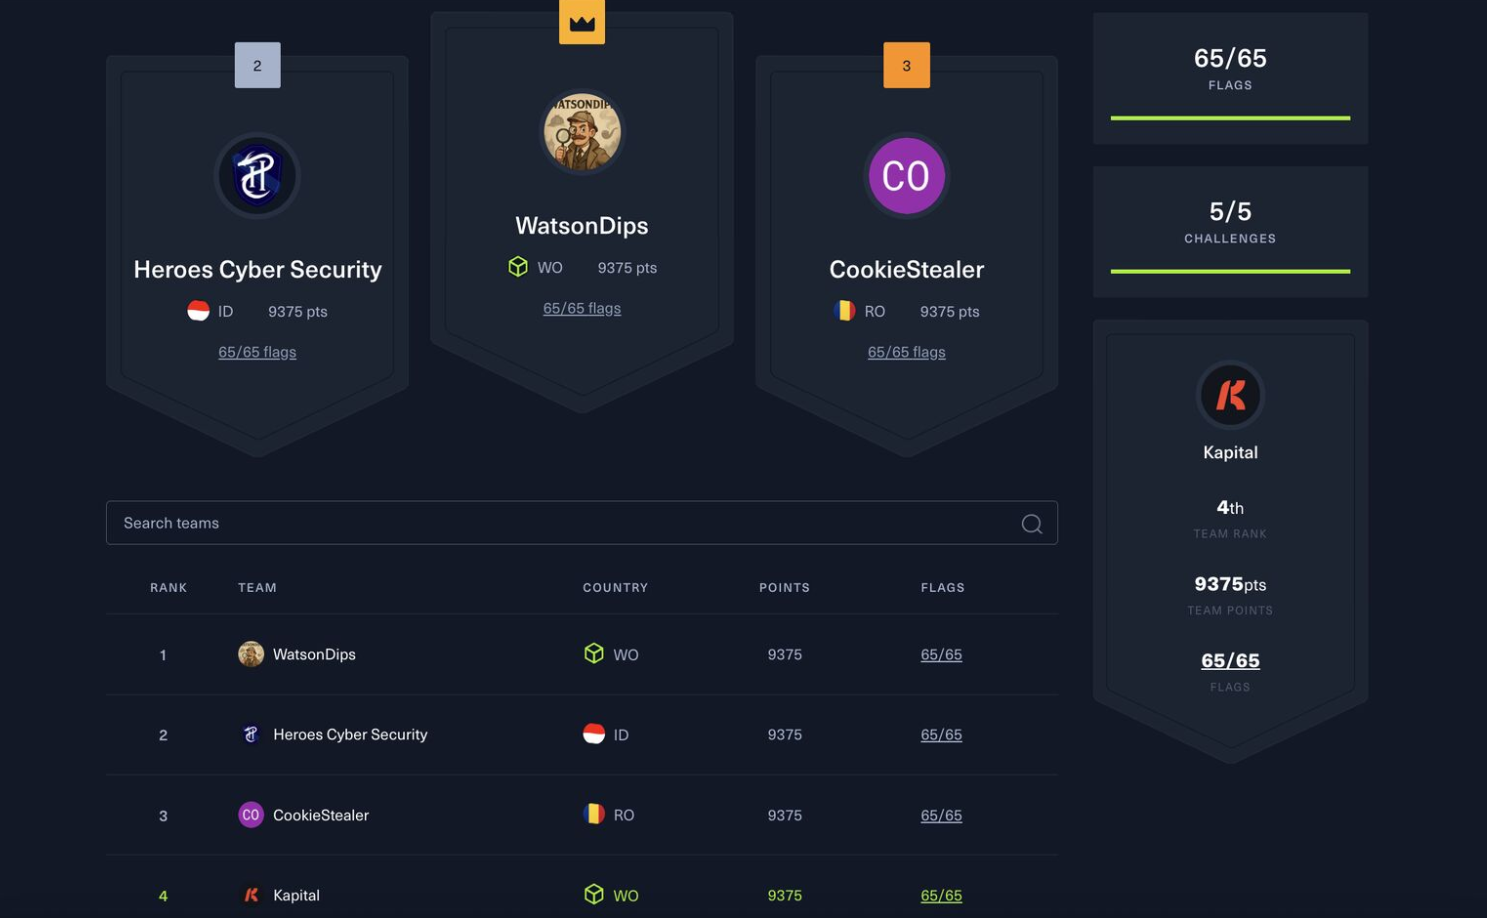1487x918 pixels.
Task: Click the green progress bar under 65/65 FLAGS
Action: click(x=1230, y=118)
